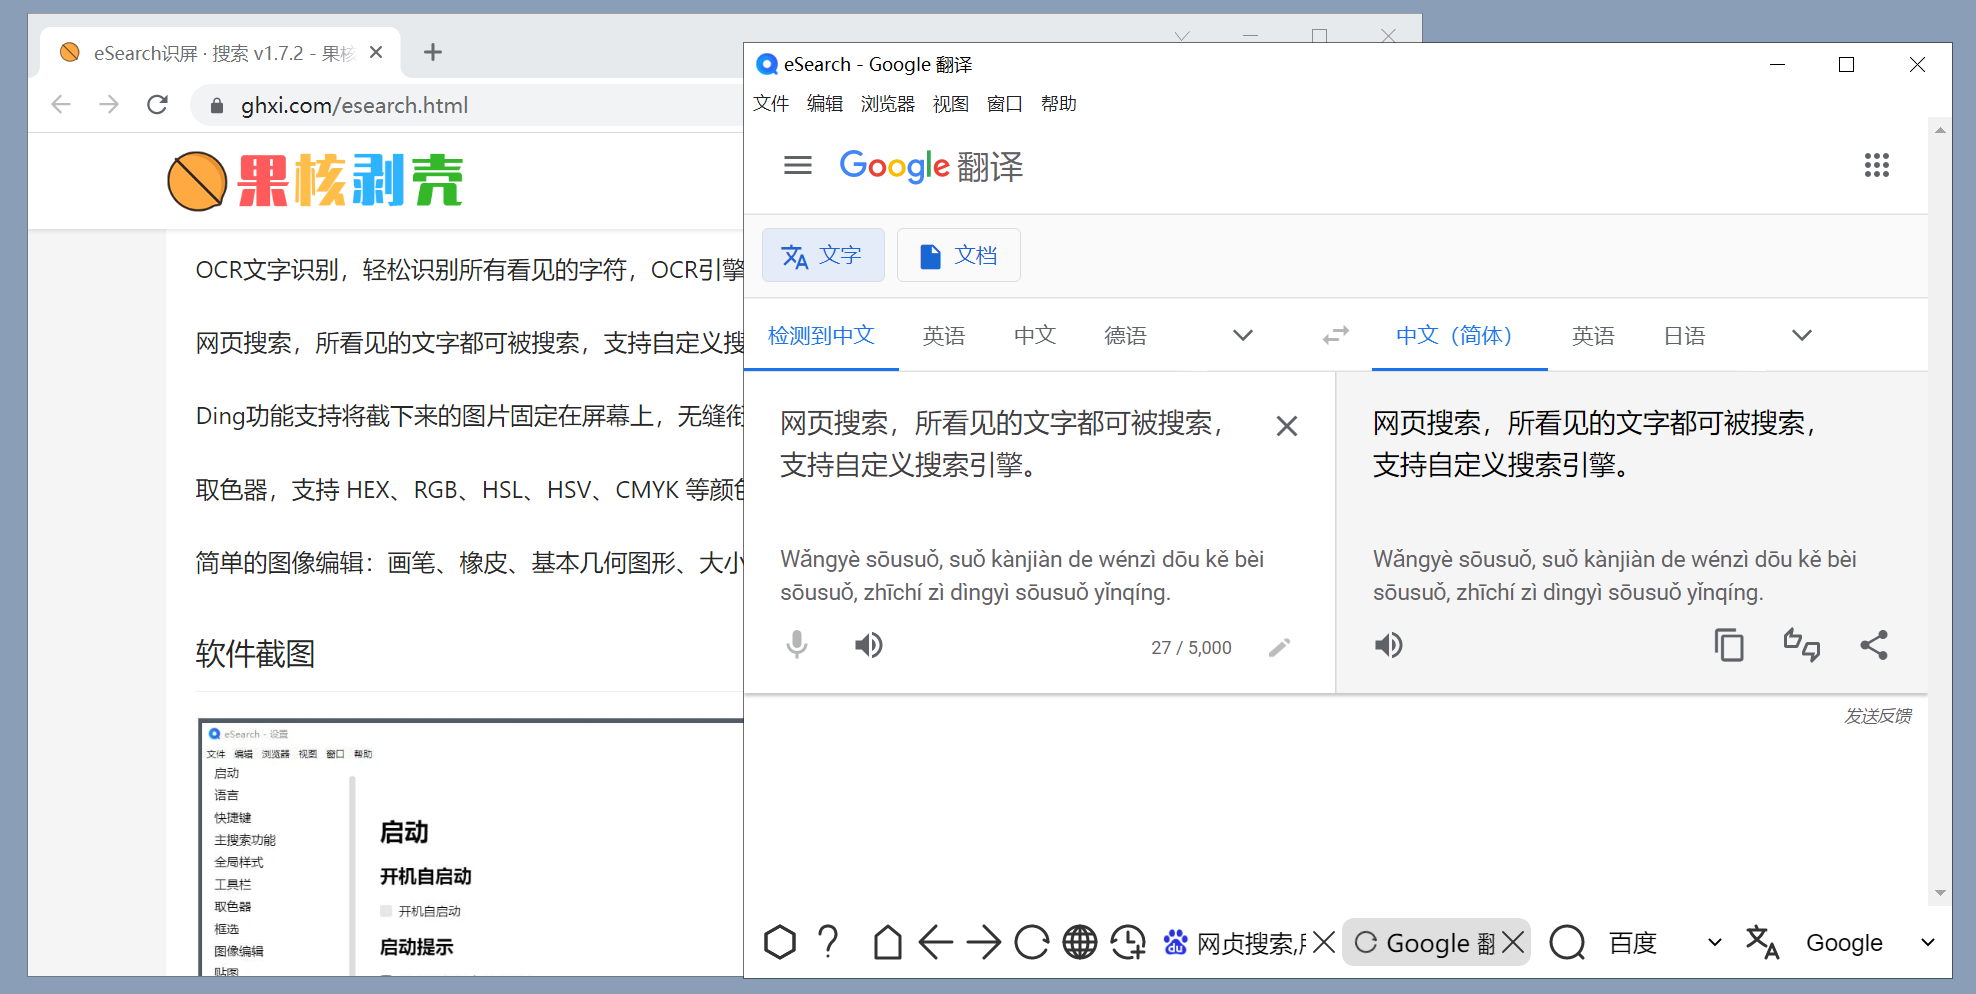Open the history clock icon
The height and width of the screenshot is (994, 1976).
tap(1128, 942)
